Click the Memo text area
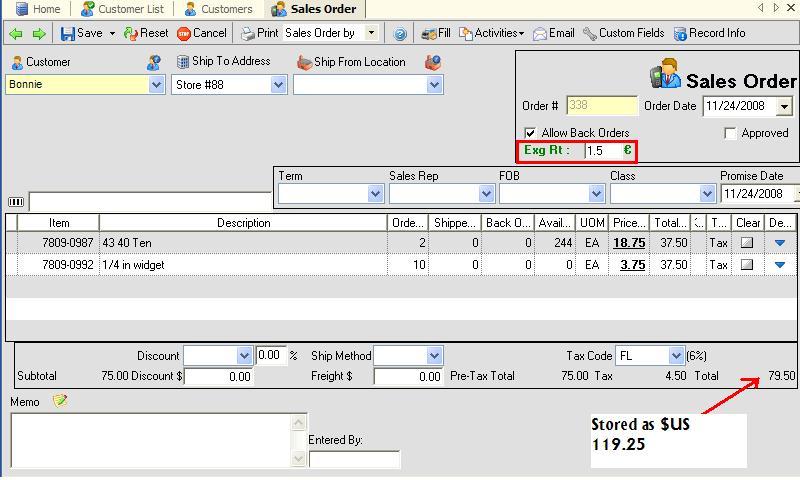 150,440
